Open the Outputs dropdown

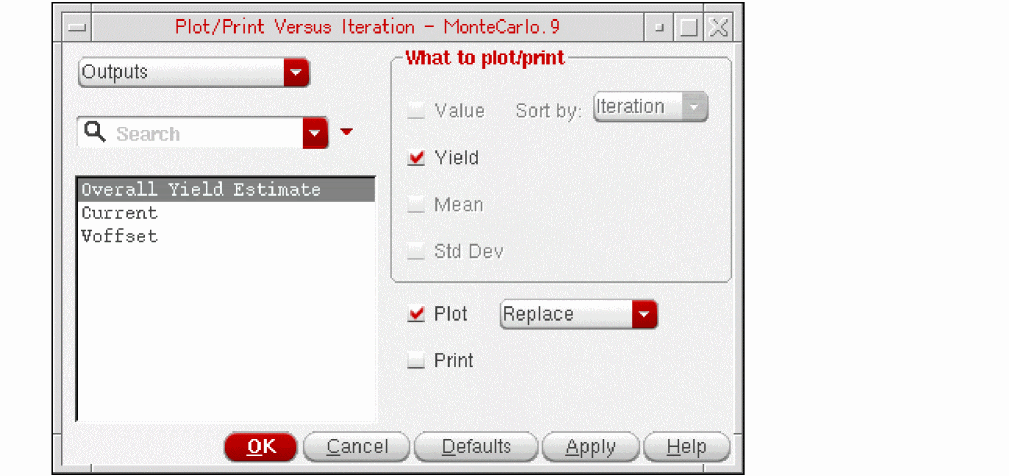point(194,72)
